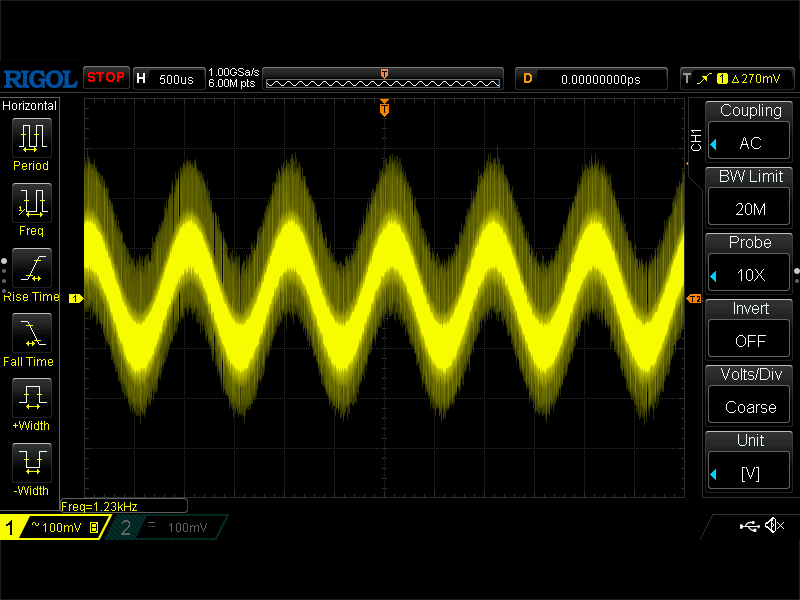
Task: Select the +Width measurement icon
Action: coord(30,397)
